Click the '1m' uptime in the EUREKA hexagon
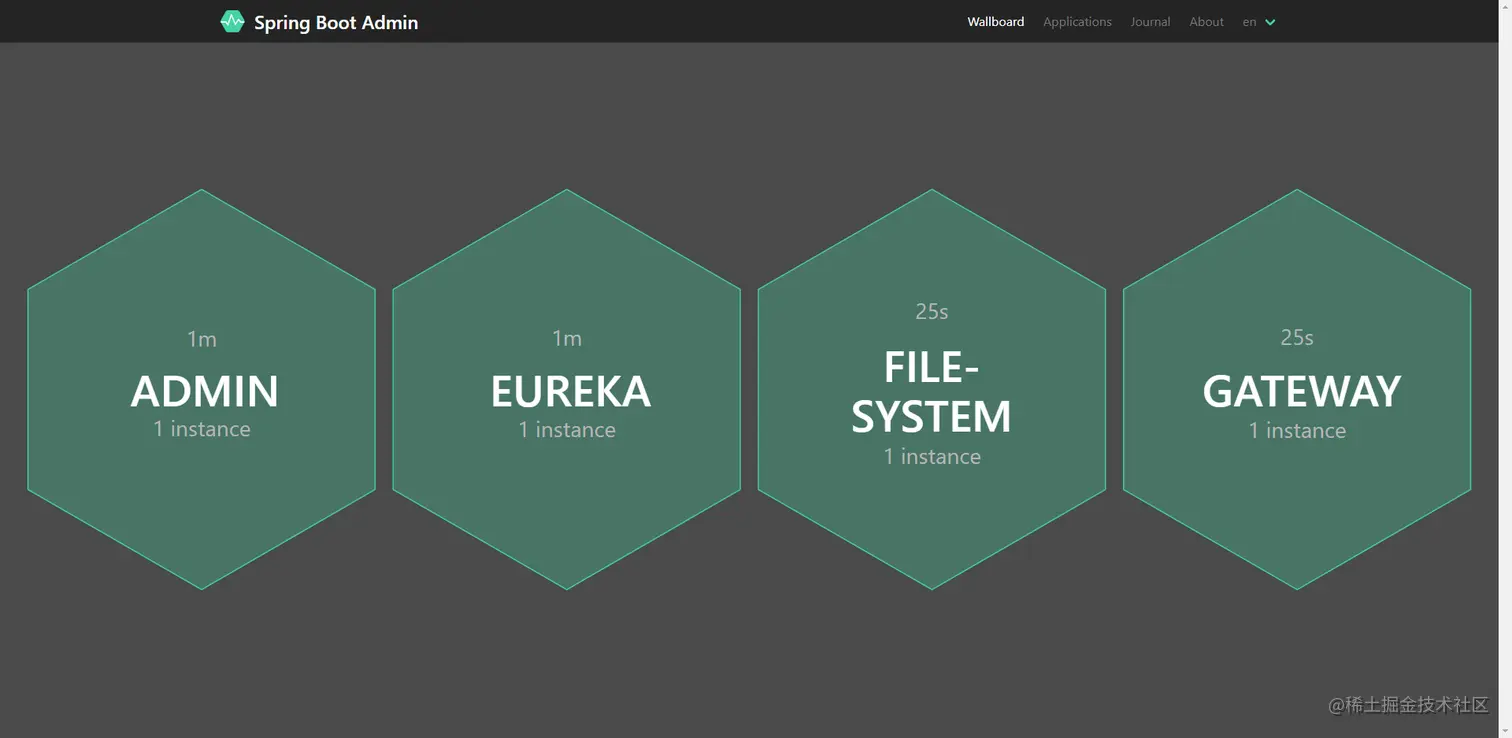This screenshot has width=1512, height=738. point(567,339)
